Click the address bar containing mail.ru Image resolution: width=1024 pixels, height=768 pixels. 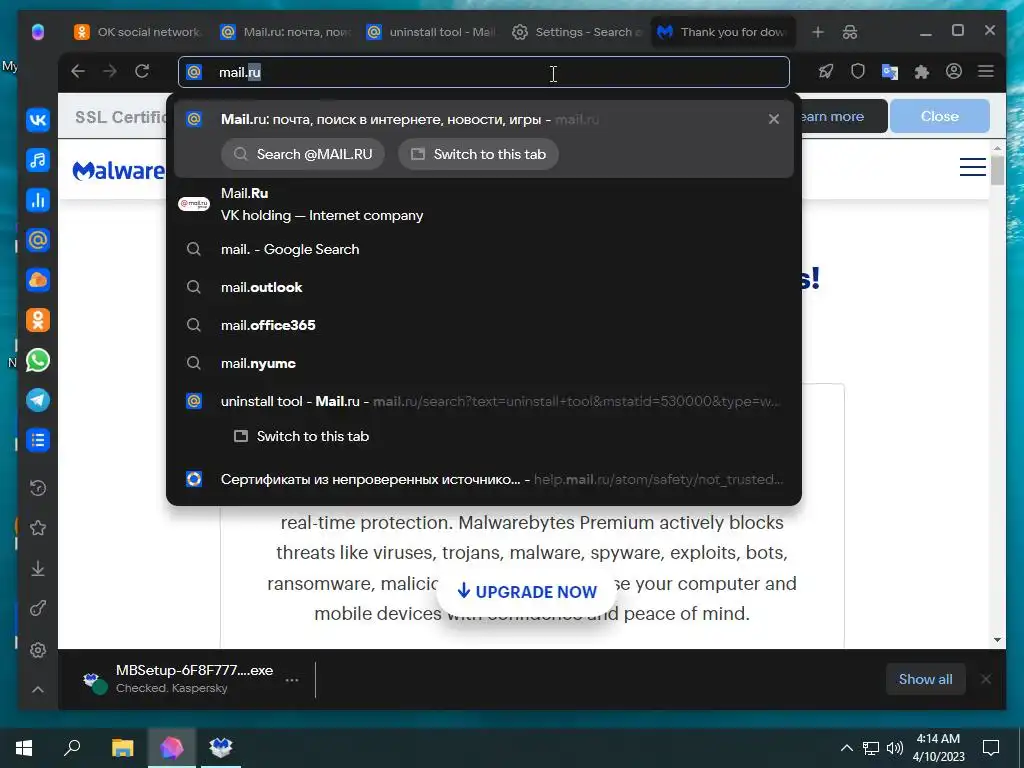coord(483,72)
